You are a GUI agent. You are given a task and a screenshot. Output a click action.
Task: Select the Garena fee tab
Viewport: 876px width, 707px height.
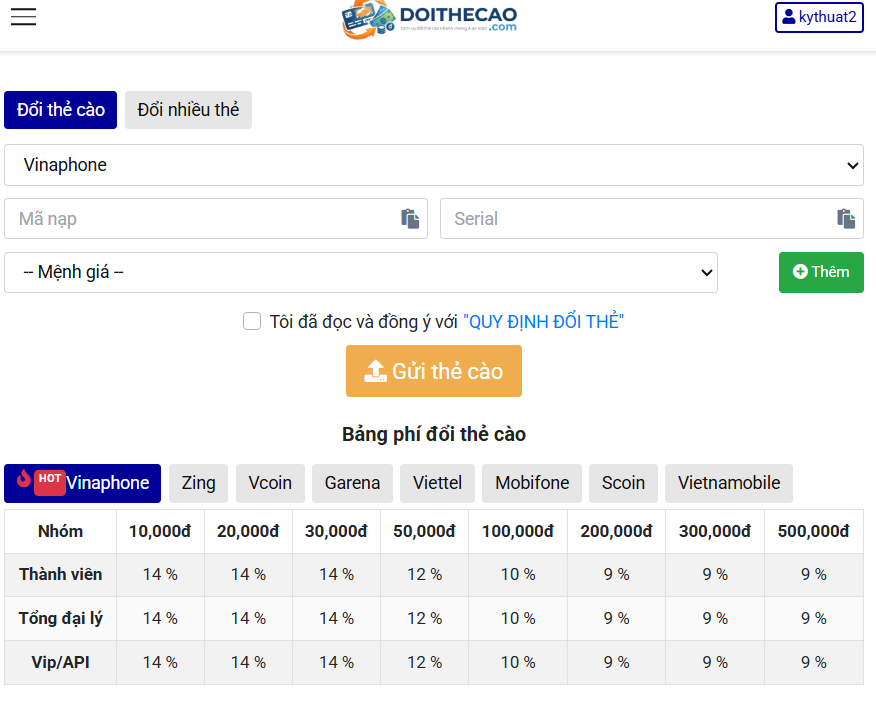coord(353,483)
